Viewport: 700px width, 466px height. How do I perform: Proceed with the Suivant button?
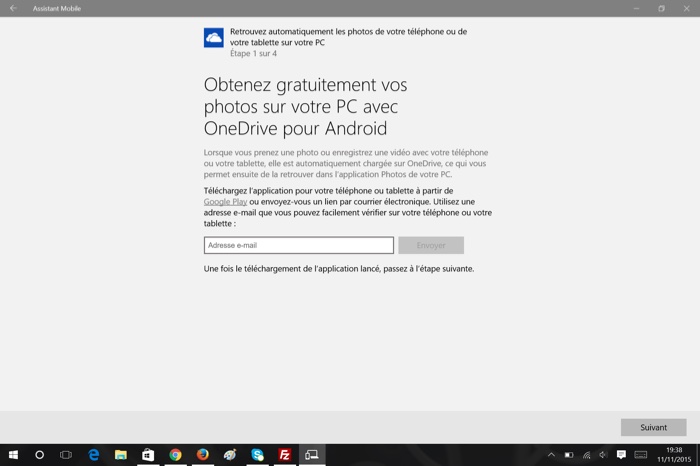tap(654, 427)
